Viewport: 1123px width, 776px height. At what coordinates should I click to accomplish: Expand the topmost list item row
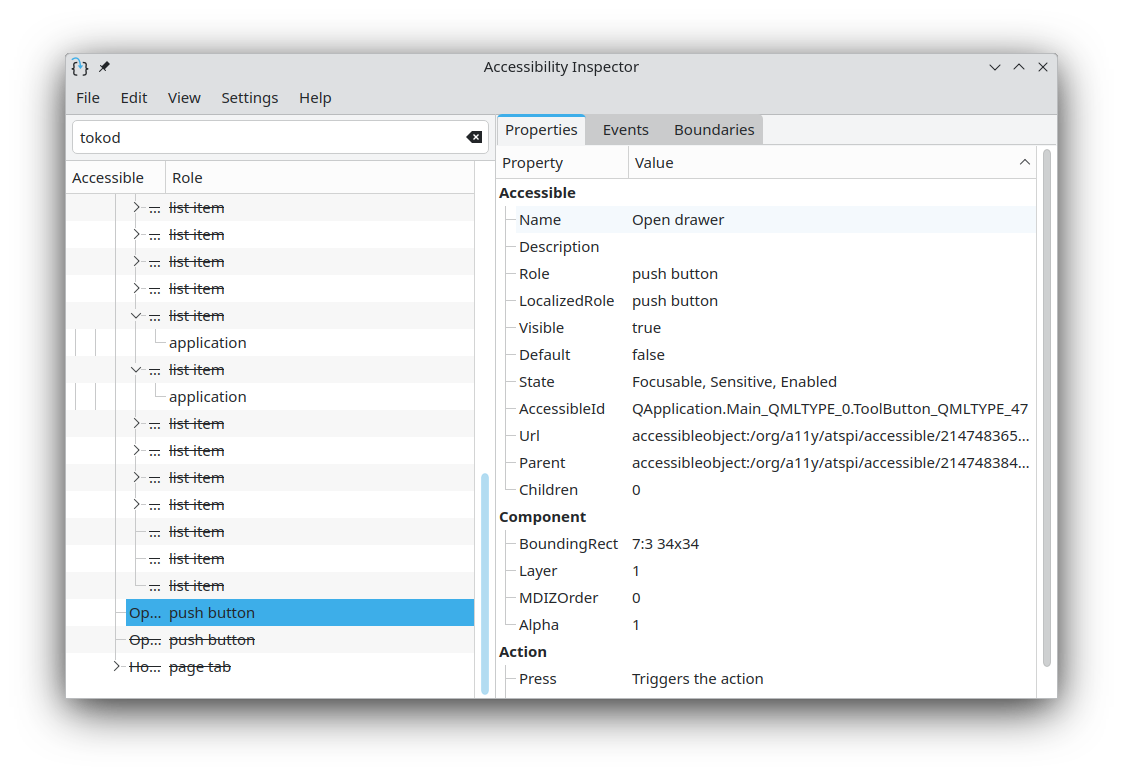pos(137,208)
